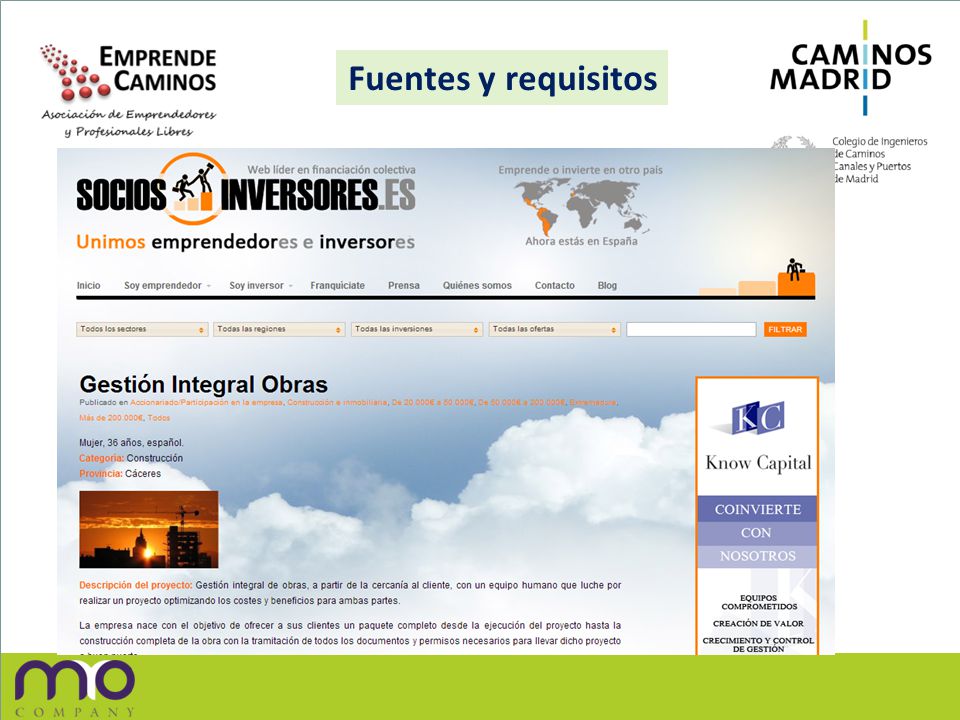Click the MO Company logo
Image resolution: width=960 pixels, height=720 pixels.
[x=75, y=689]
